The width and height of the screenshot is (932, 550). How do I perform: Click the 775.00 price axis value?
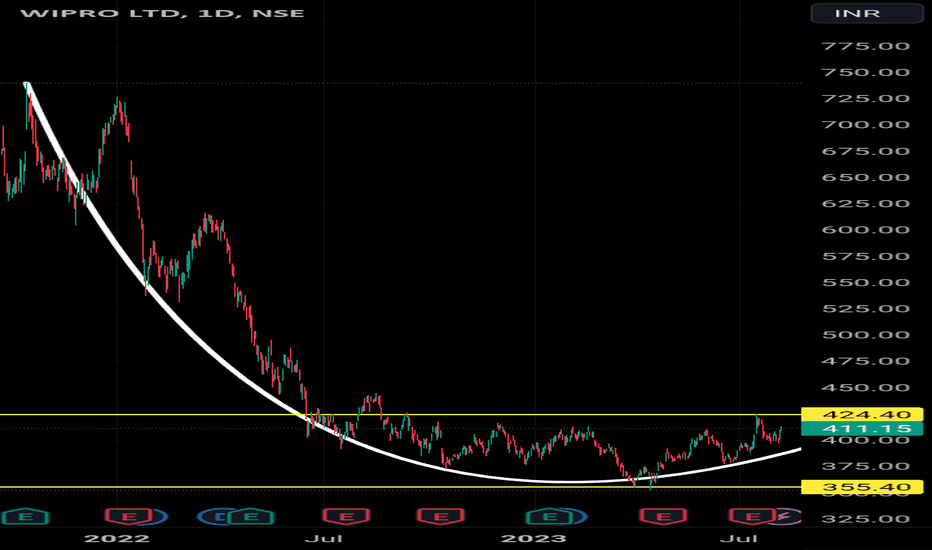(x=865, y=46)
